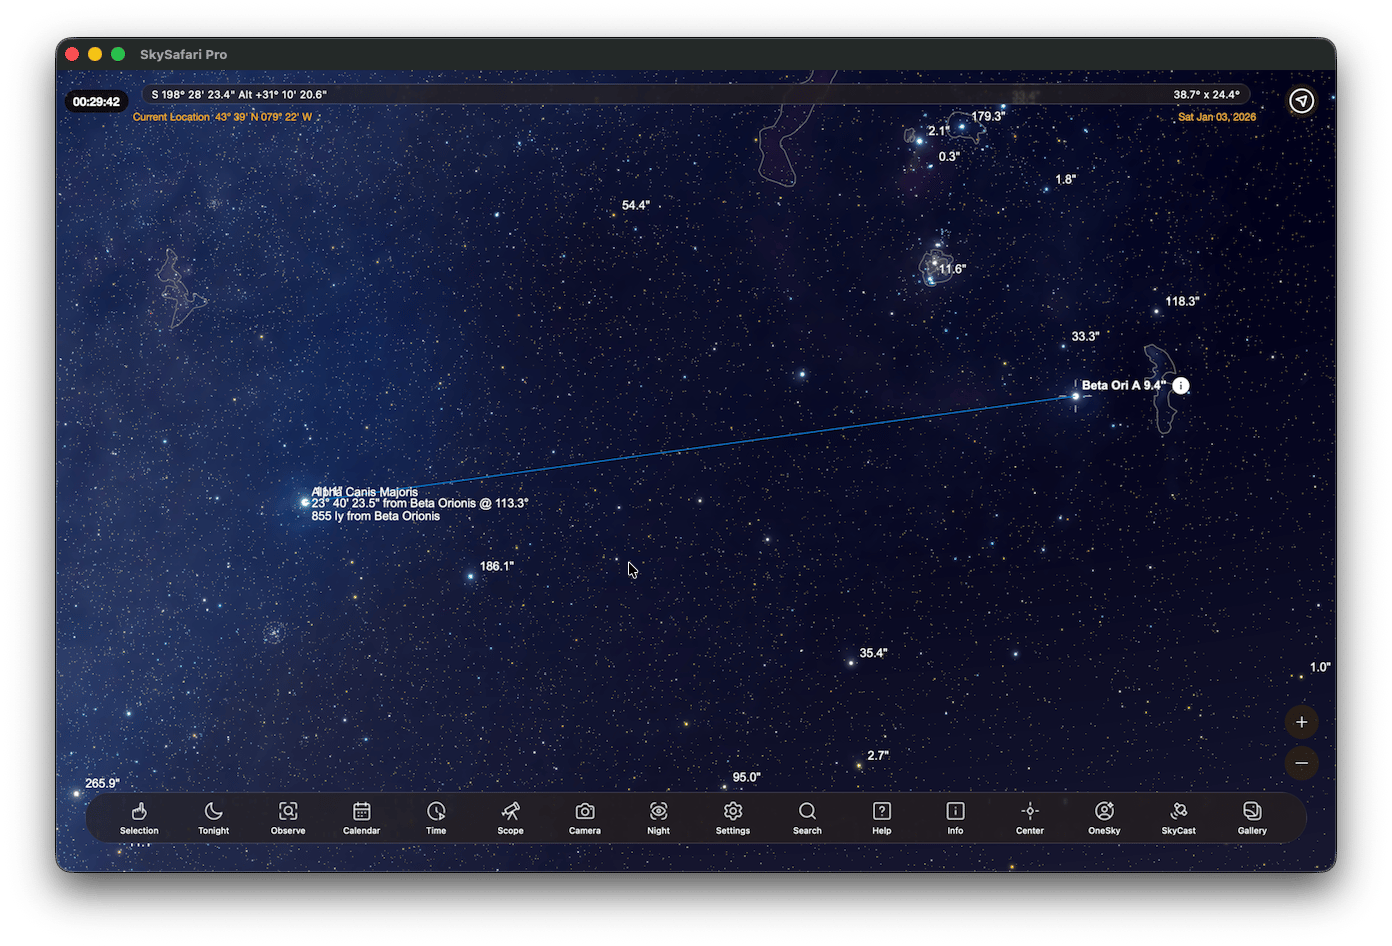Center the selected object

coord(1030,817)
